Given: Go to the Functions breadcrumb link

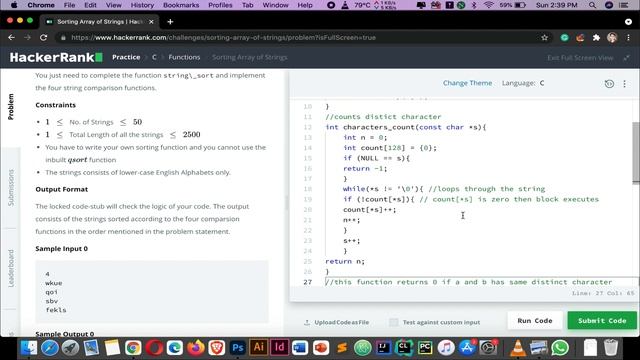Looking at the screenshot, I should click(x=184, y=57).
